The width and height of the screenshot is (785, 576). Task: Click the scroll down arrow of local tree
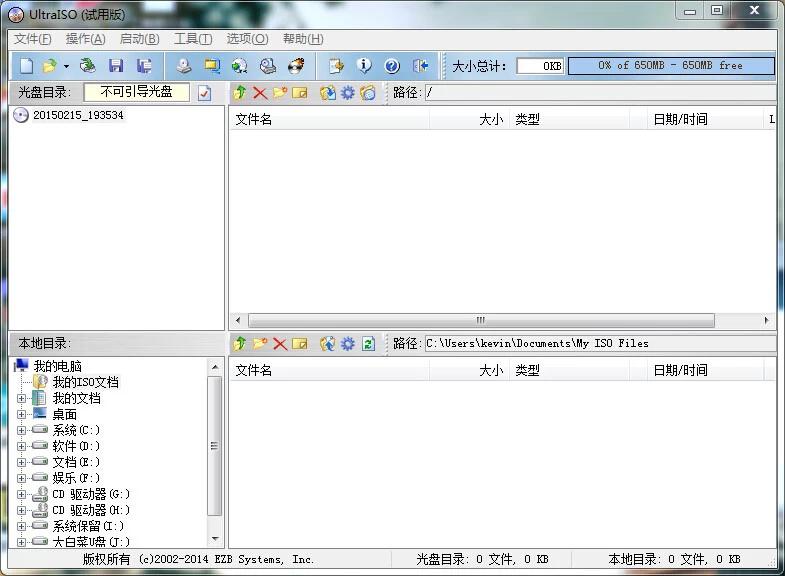(x=215, y=539)
